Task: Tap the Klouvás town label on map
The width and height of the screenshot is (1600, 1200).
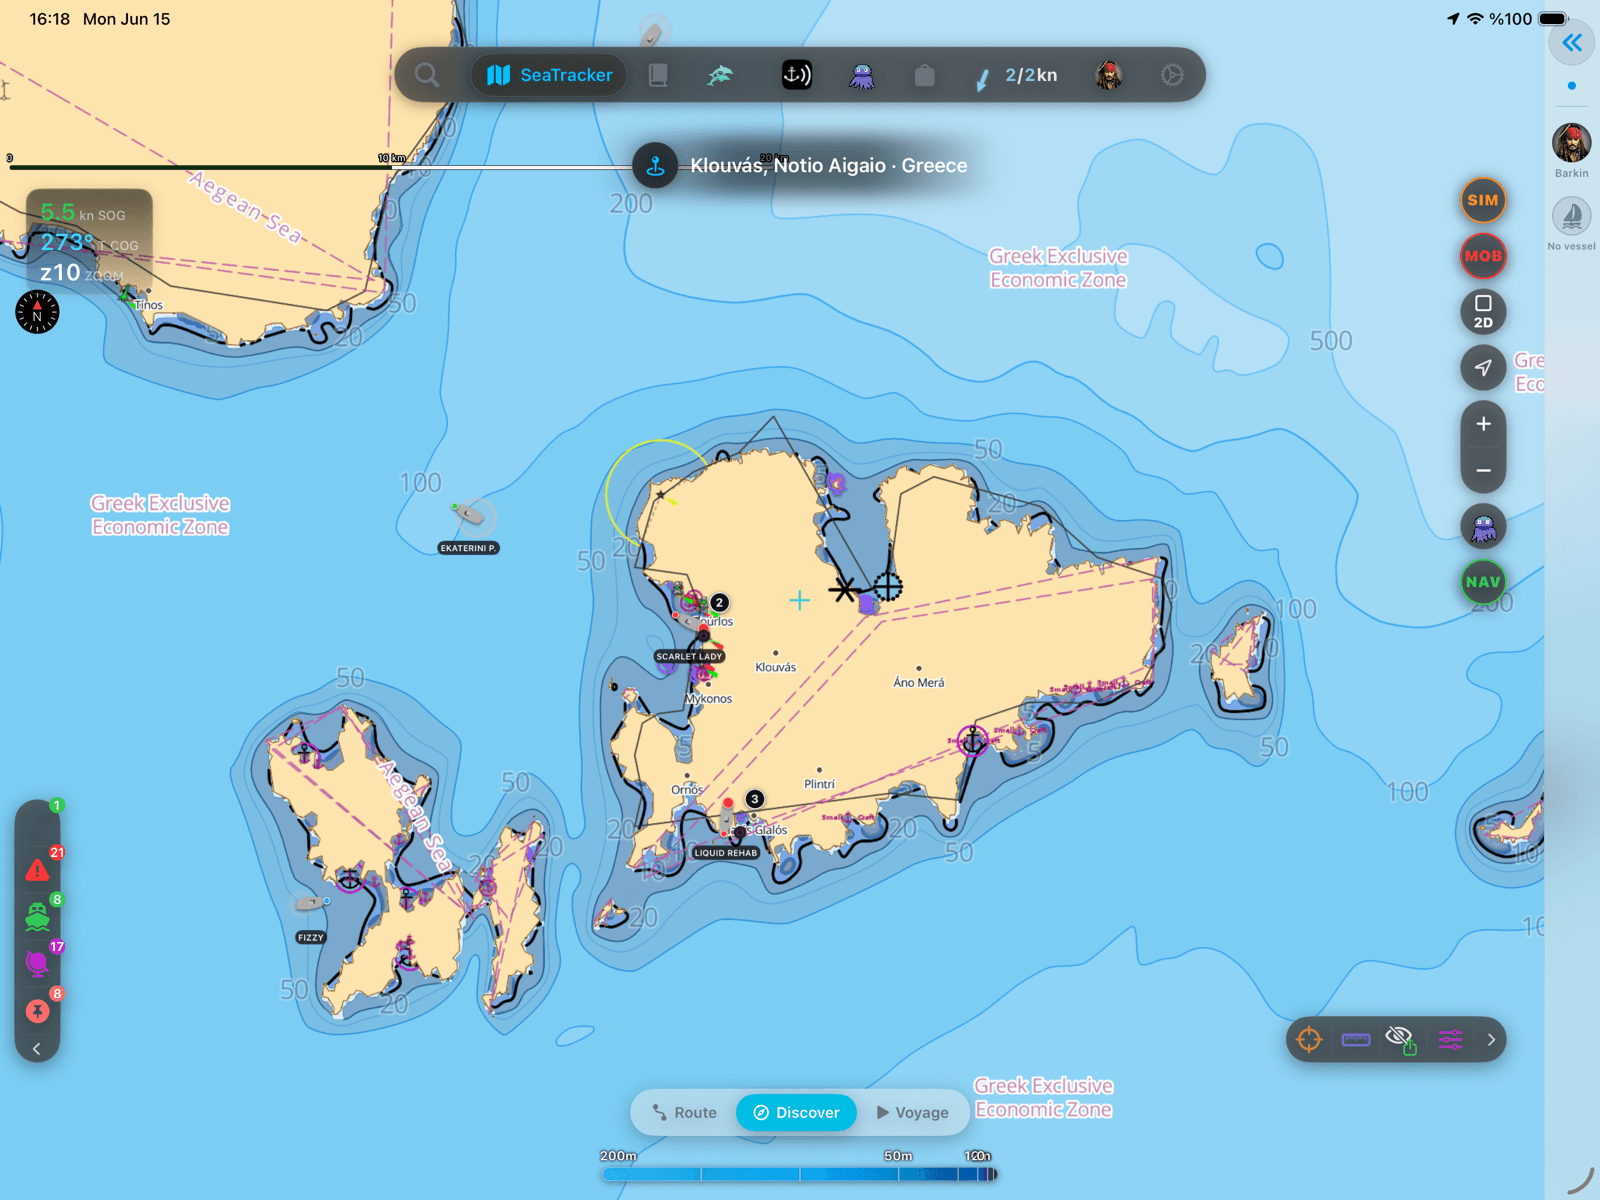Action: [776, 667]
